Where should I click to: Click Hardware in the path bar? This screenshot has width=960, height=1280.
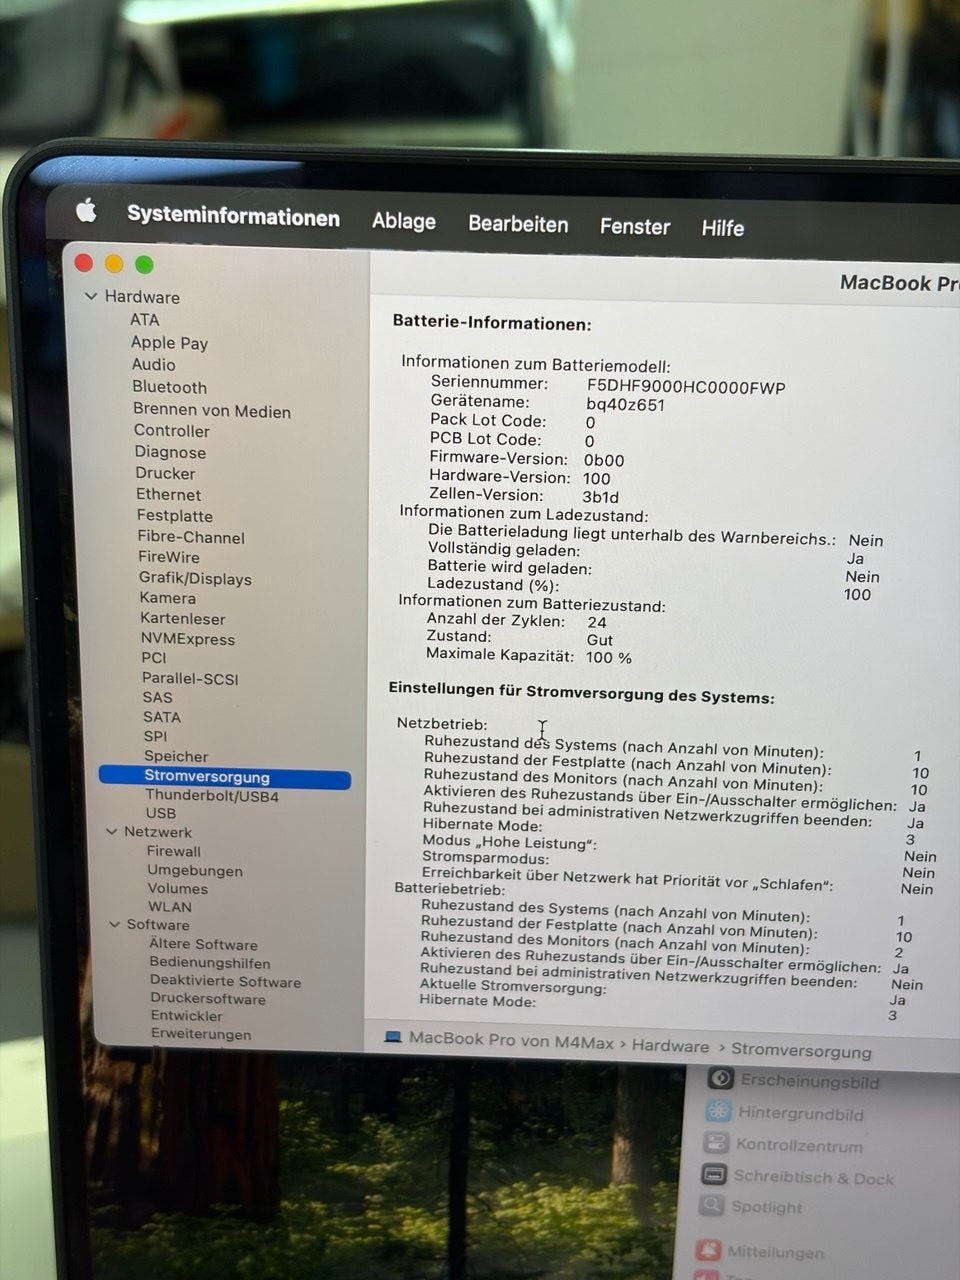[x=670, y=1046]
